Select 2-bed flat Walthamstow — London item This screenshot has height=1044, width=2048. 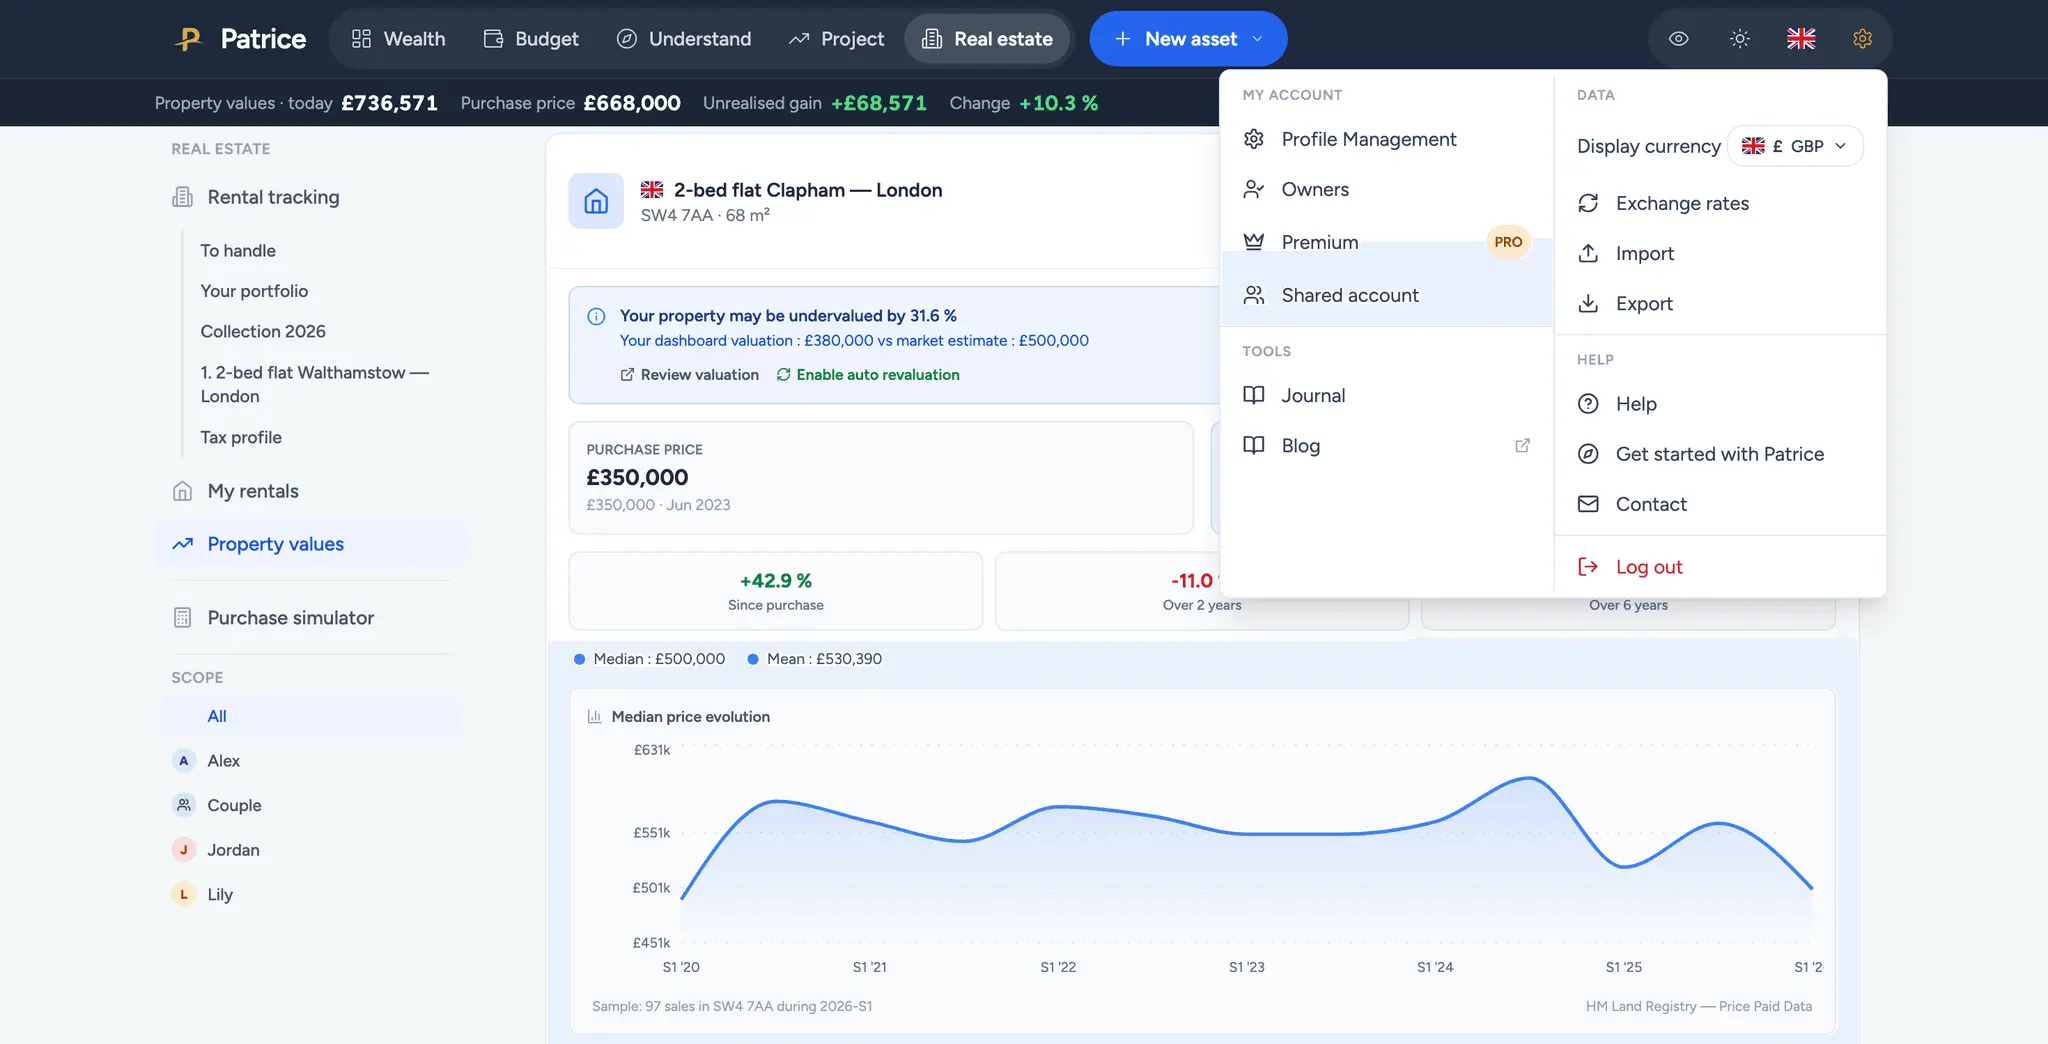pyautogui.click(x=314, y=384)
